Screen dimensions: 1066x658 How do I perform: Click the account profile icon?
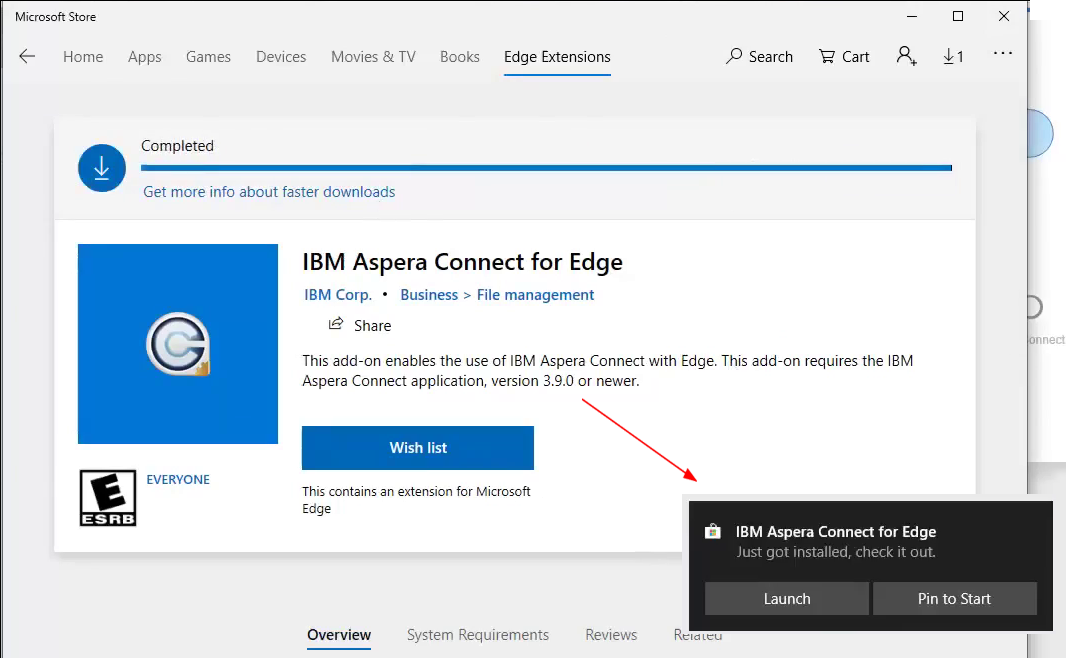[906, 57]
